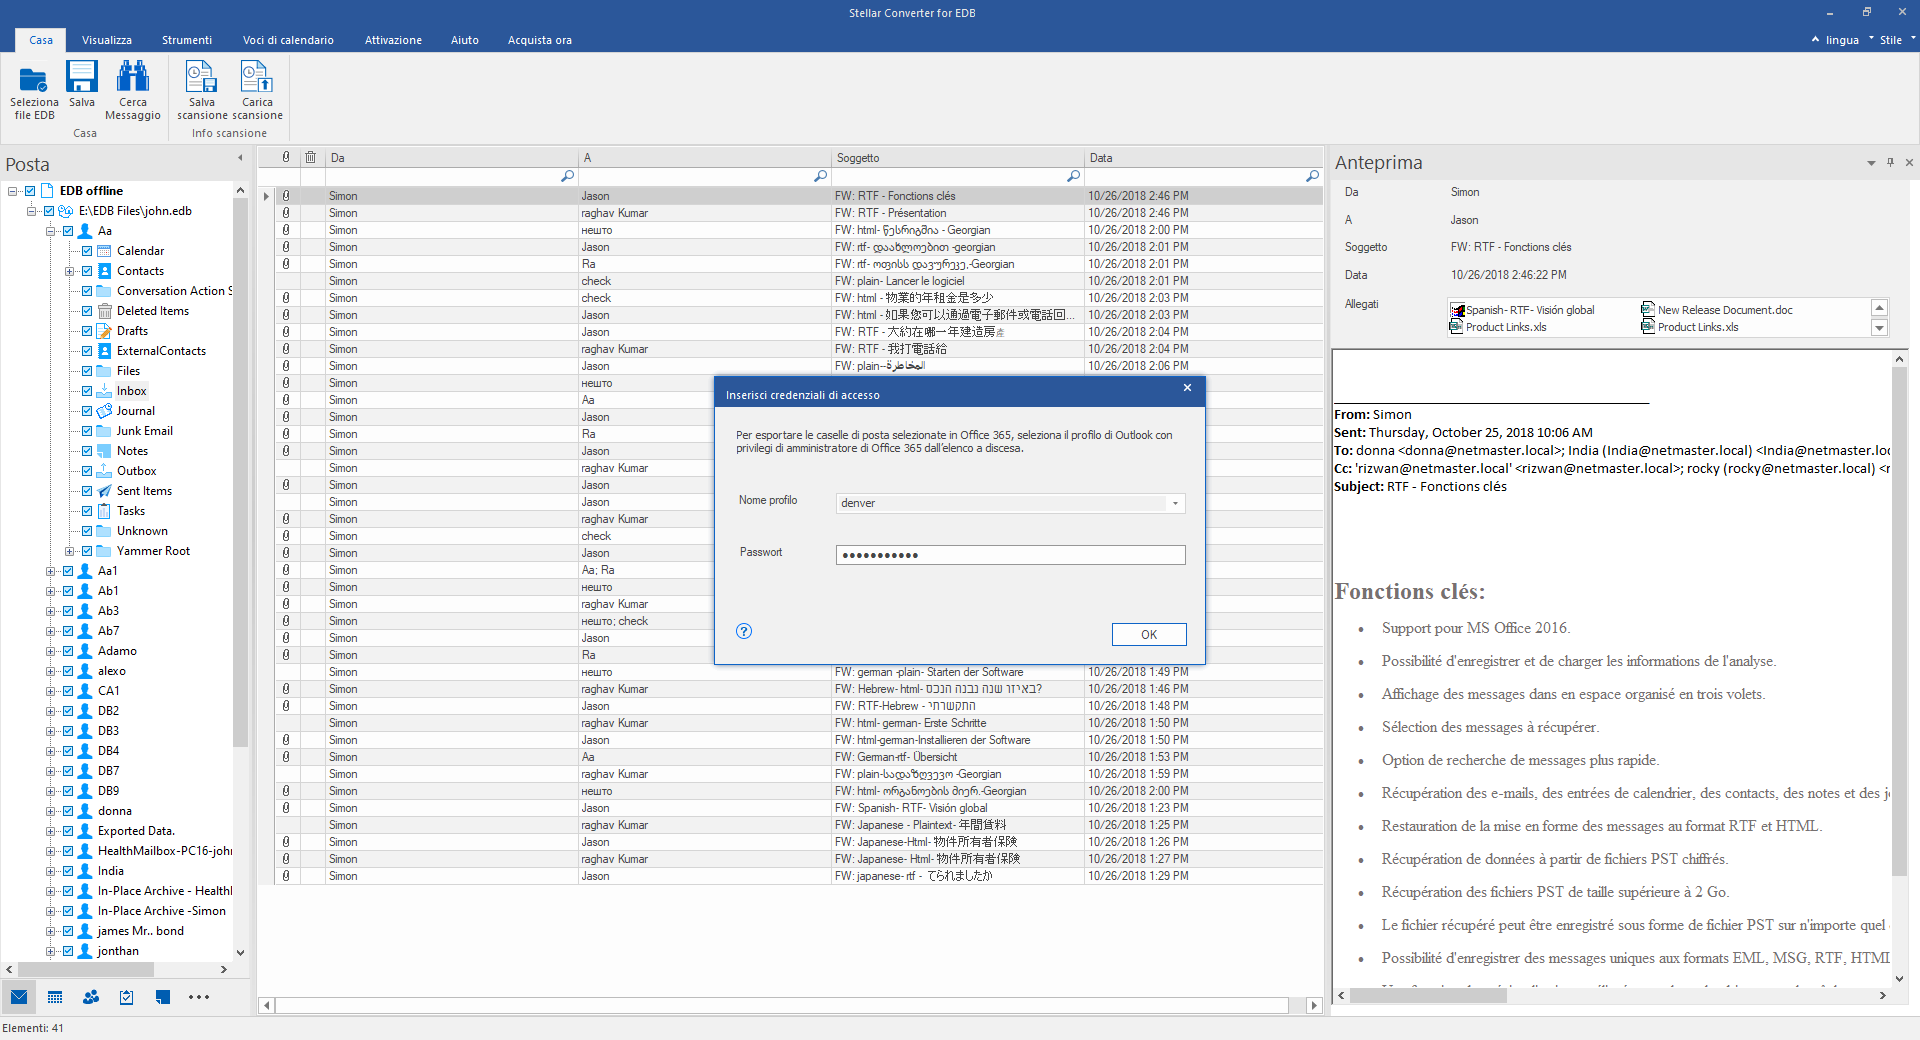The height and width of the screenshot is (1040, 1920).
Task: Open the Strumenti tab
Action: pyautogui.click(x=187, y=40)
